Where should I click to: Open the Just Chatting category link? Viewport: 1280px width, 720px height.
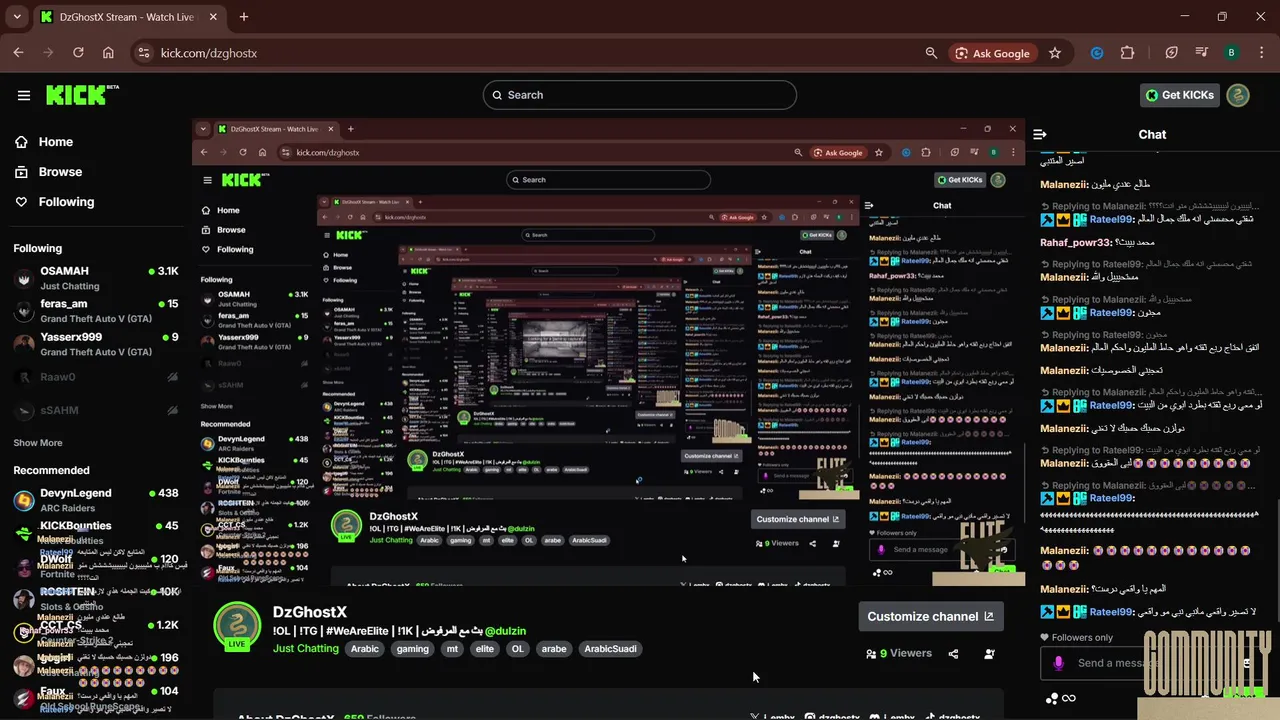[306, 648]
